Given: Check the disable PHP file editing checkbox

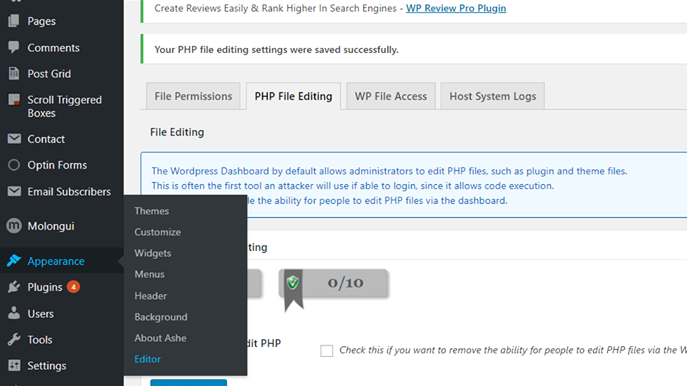Looking at the screenshot, I should [326, 351].
